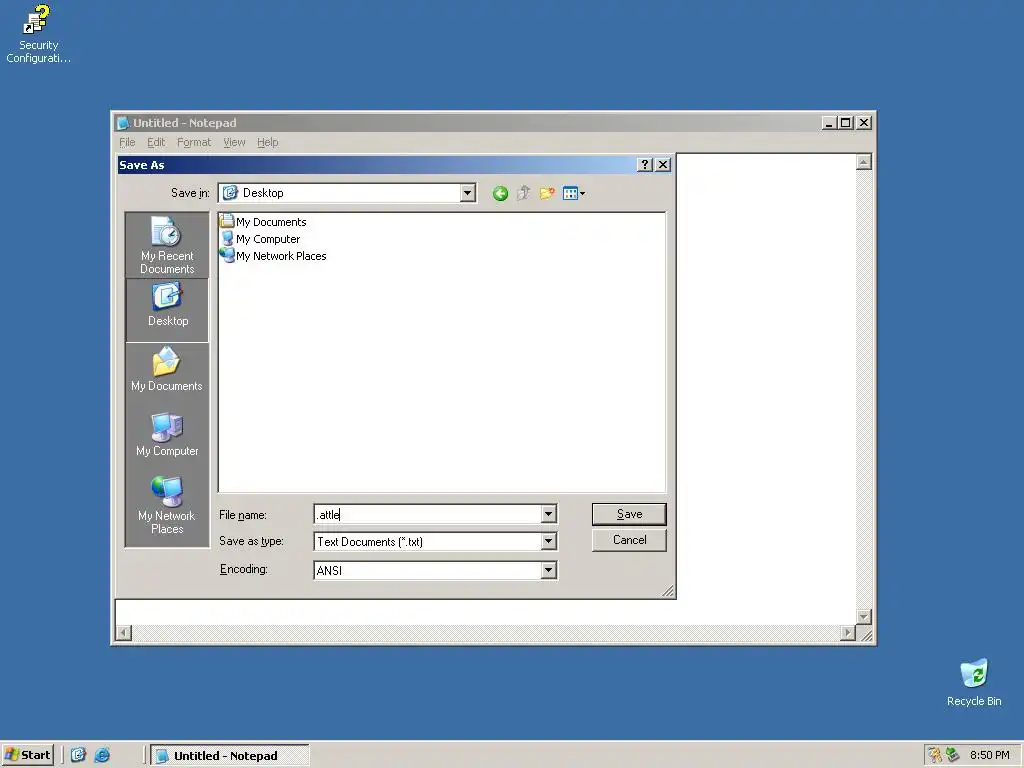Expand the Save as type dropdown
1024x768 pixels.
click(549, 541)
